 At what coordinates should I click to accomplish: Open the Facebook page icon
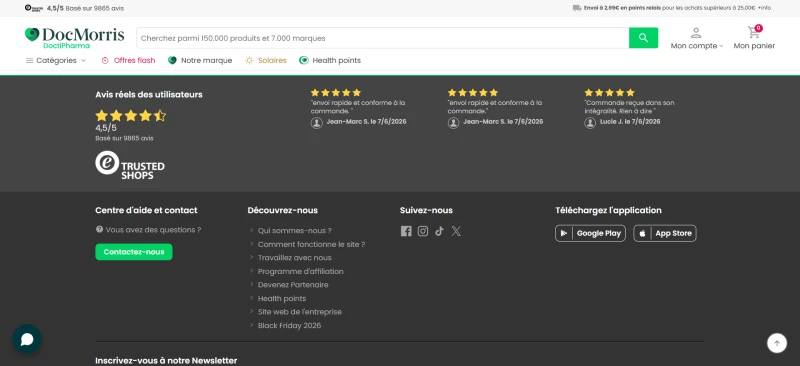(406, 231)
